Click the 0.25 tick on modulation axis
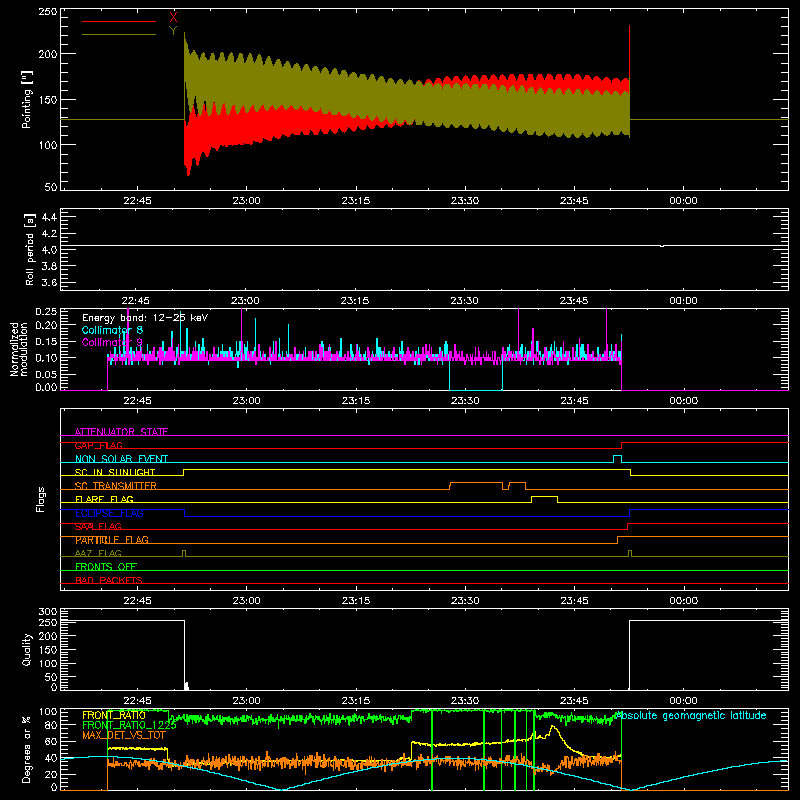 (46, 312)
